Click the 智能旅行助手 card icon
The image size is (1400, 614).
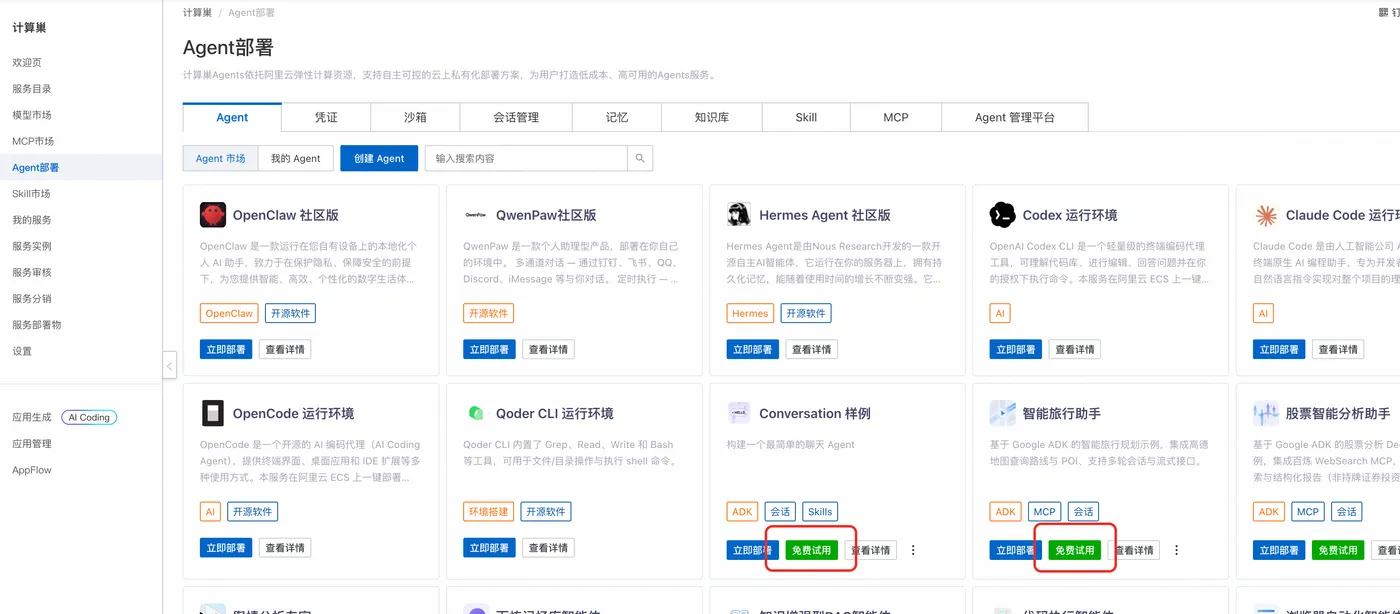tap(1002, 413)
